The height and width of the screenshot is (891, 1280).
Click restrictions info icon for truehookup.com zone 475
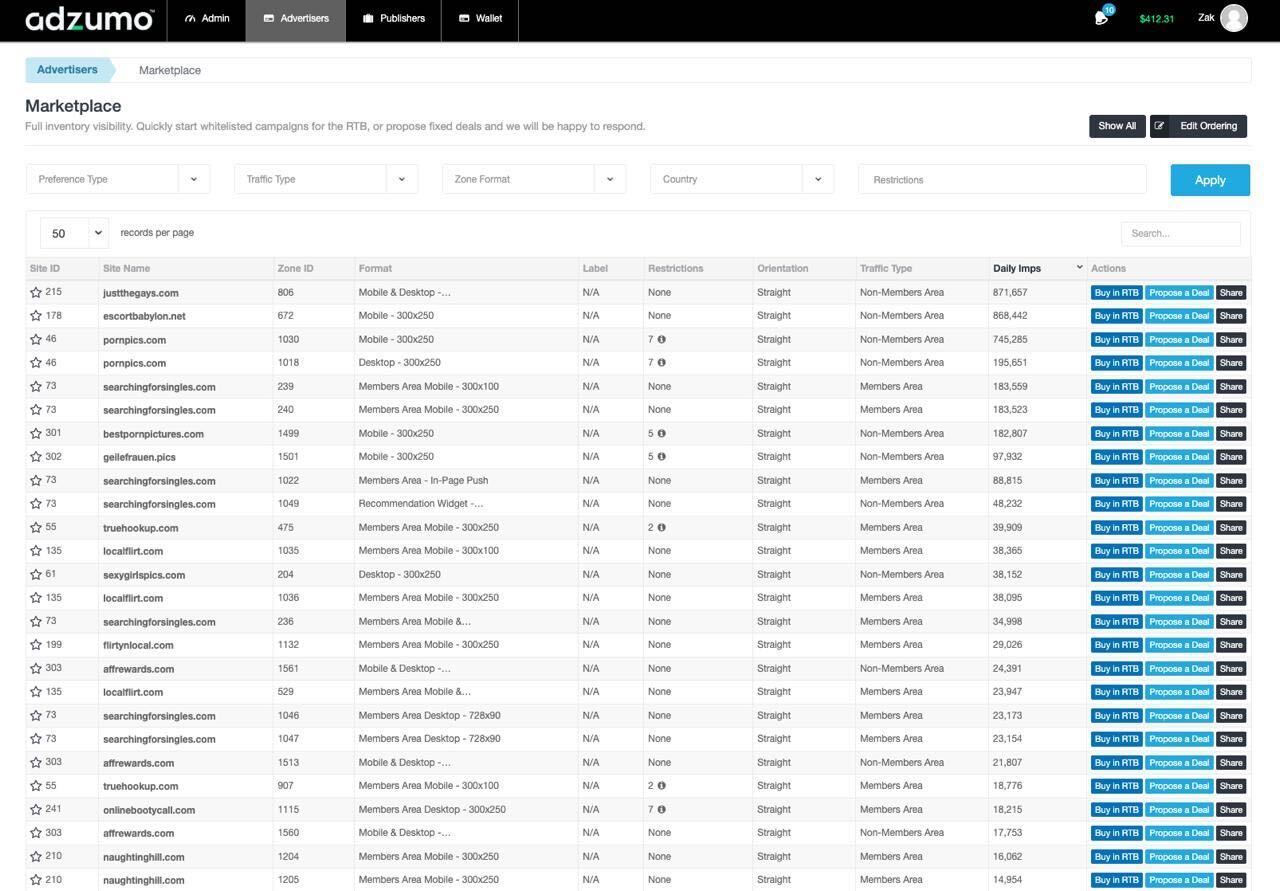pyautogui.click(x=661, y=528)
